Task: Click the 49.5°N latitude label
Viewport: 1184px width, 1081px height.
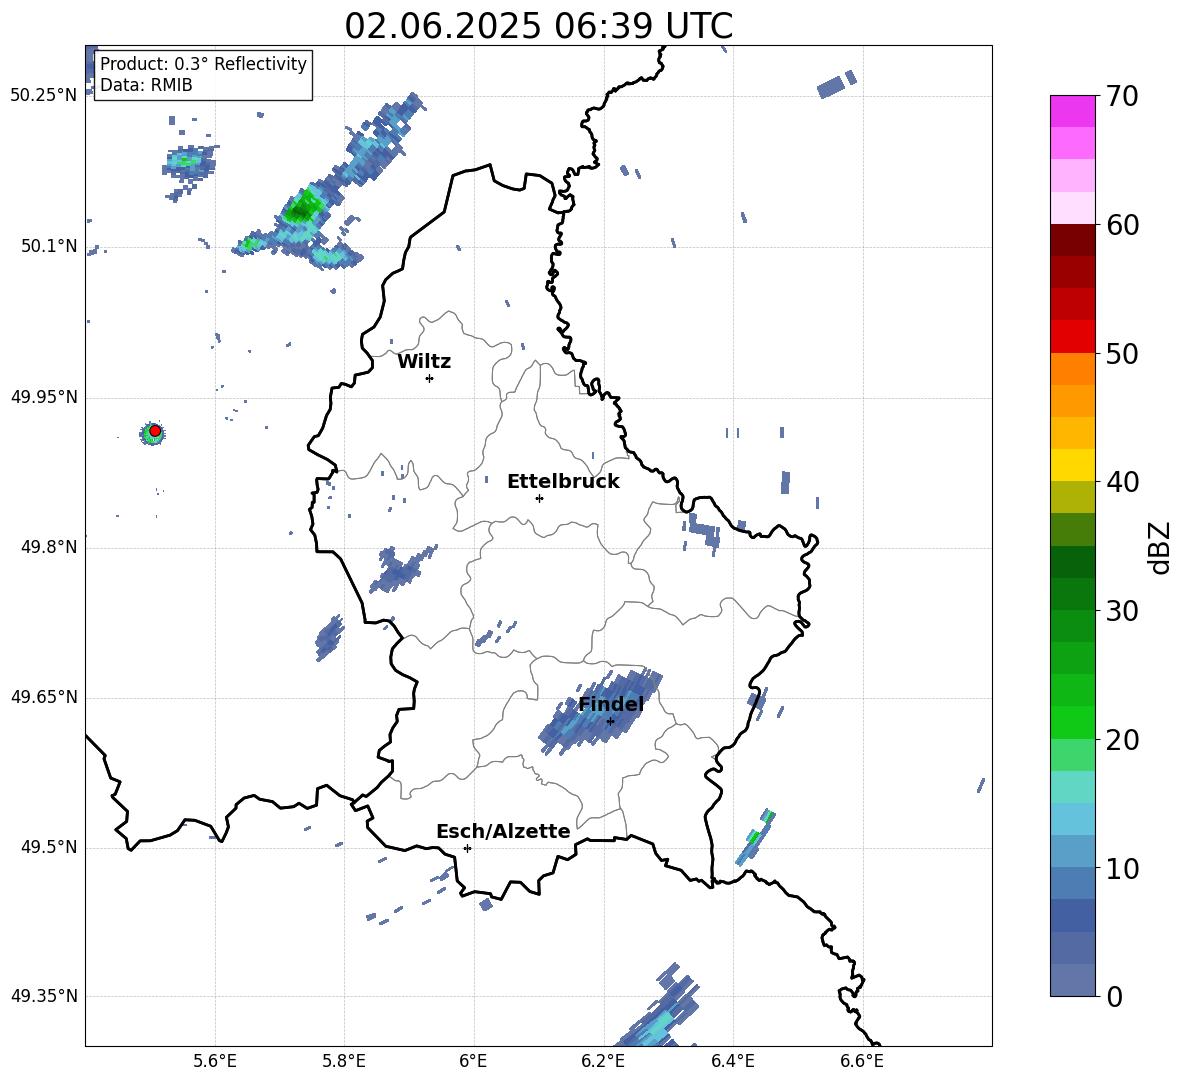Action: (49, 847)
